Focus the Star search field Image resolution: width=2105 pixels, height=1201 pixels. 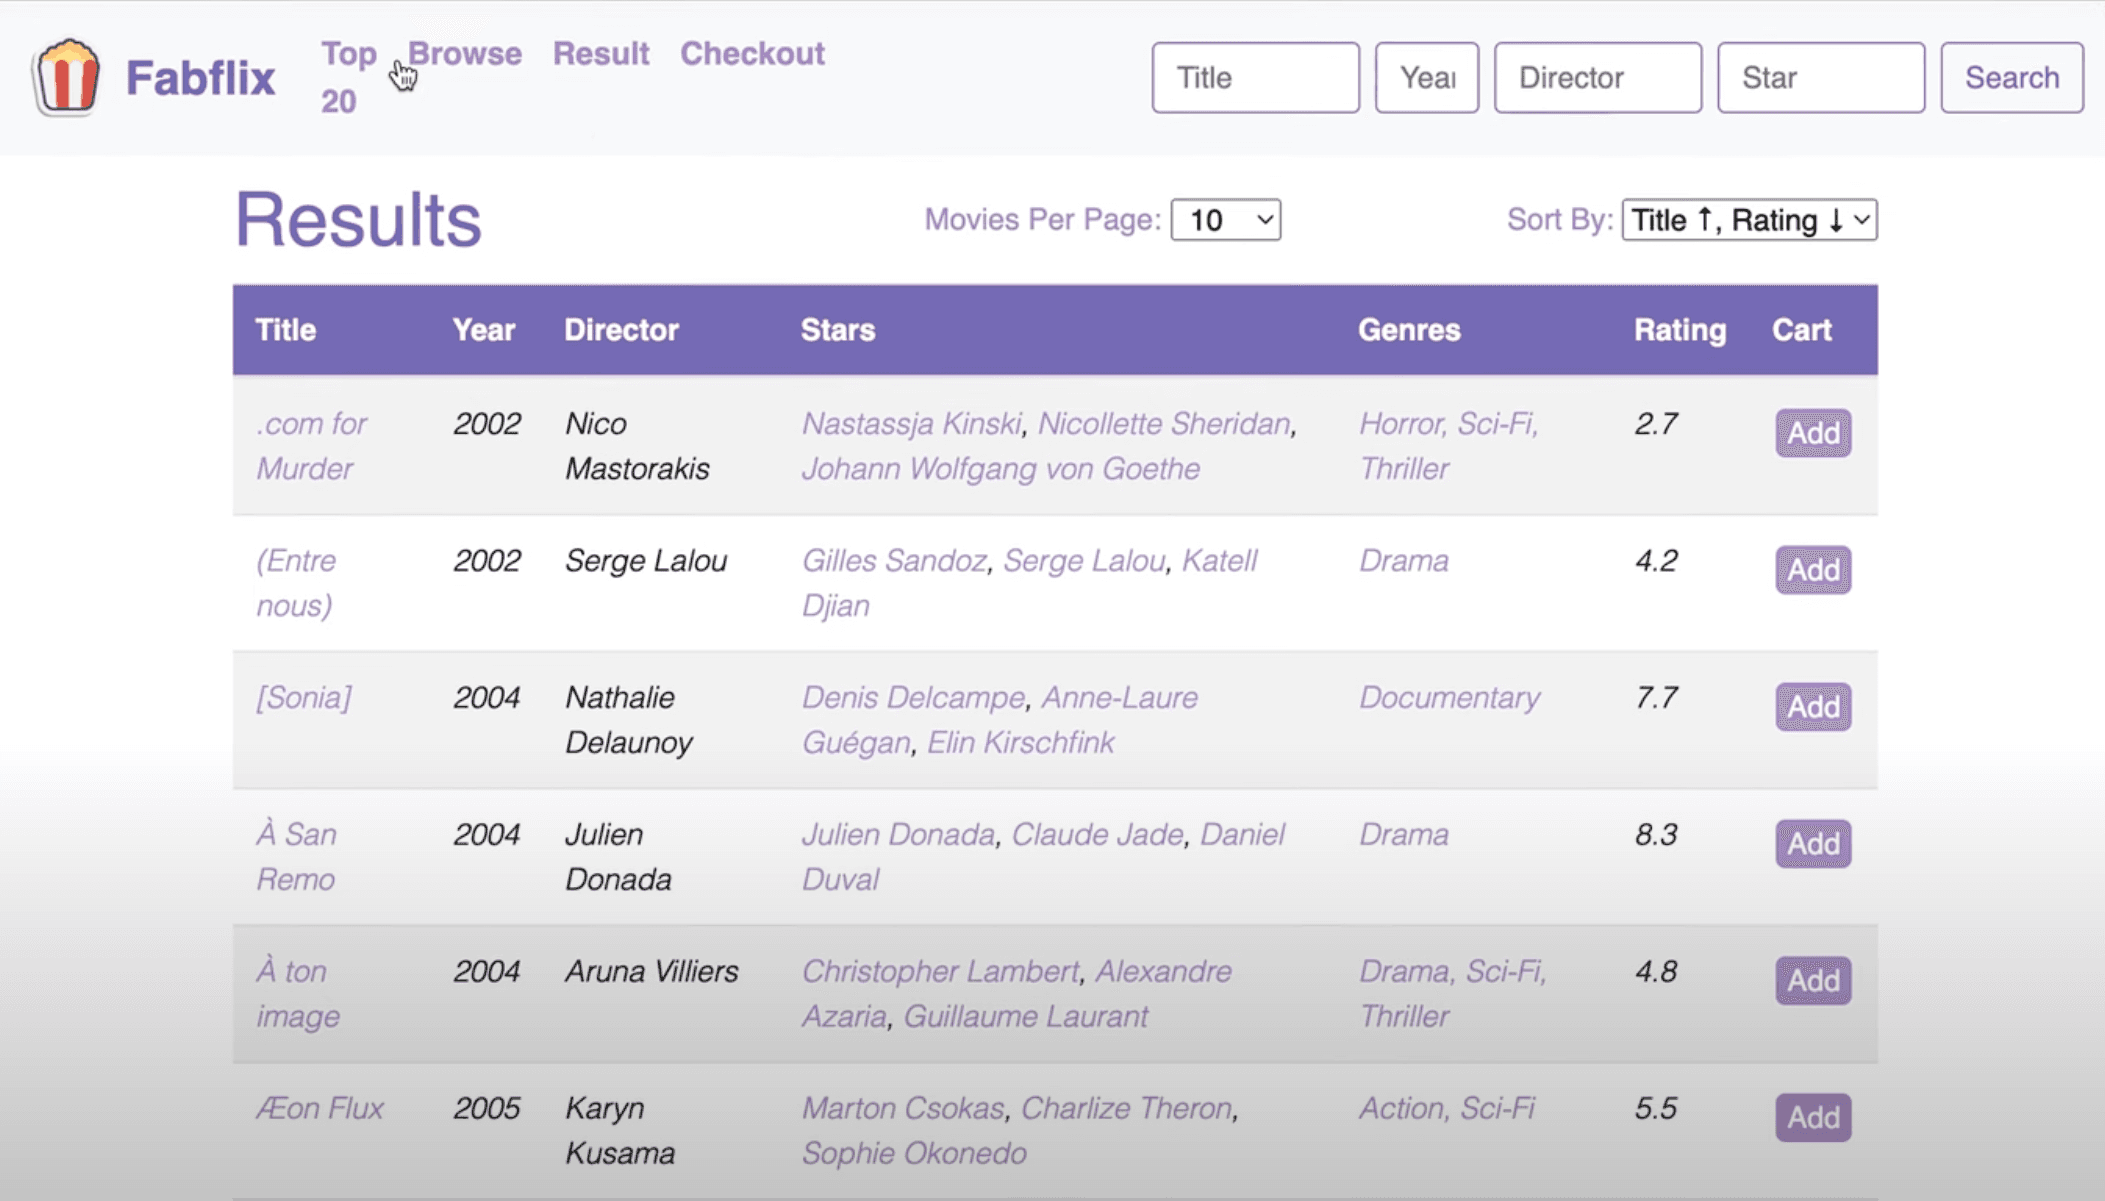tap(1821, 77)
